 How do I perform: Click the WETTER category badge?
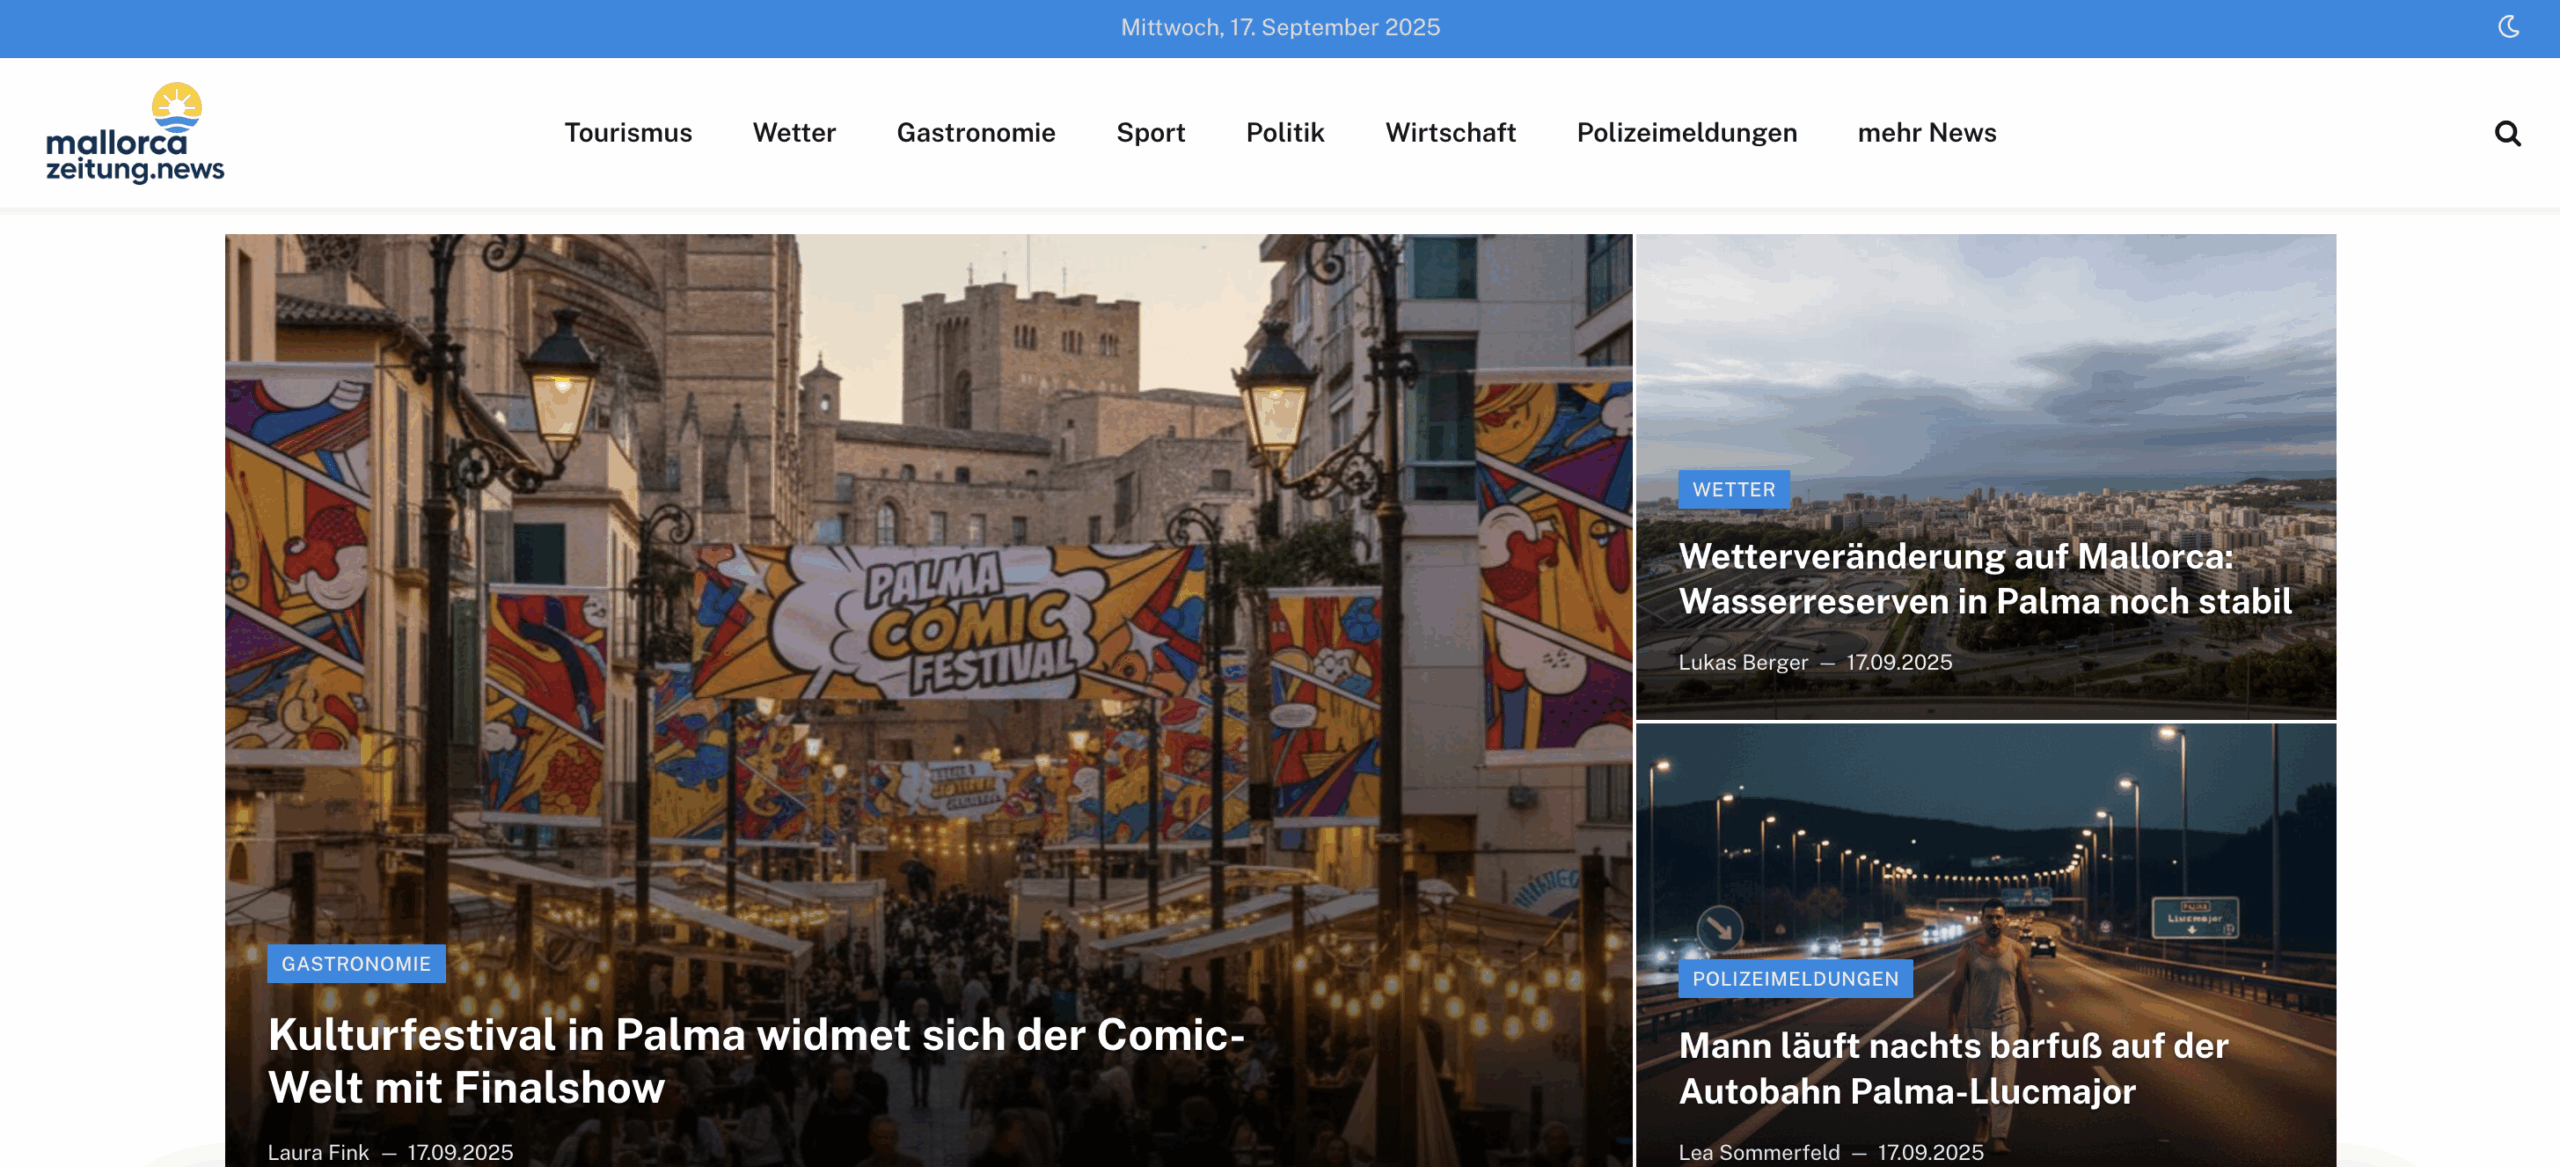(1733, 490)
